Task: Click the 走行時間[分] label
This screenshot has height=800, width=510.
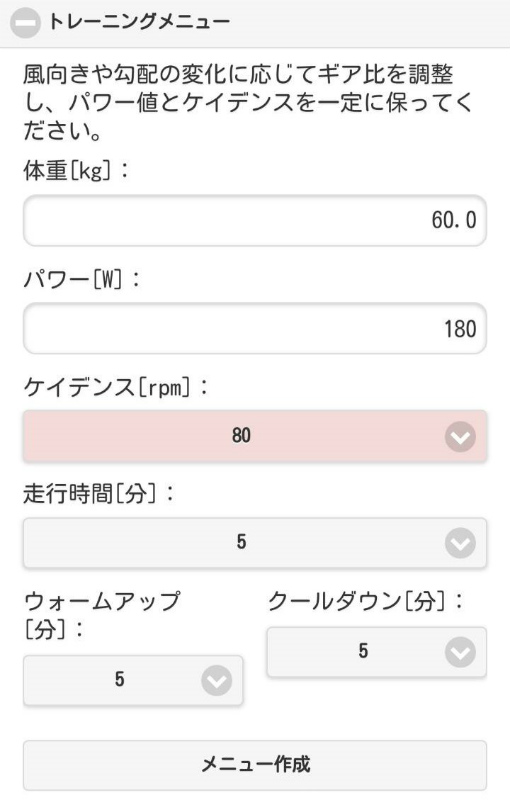Action: (x=99, y=493)
